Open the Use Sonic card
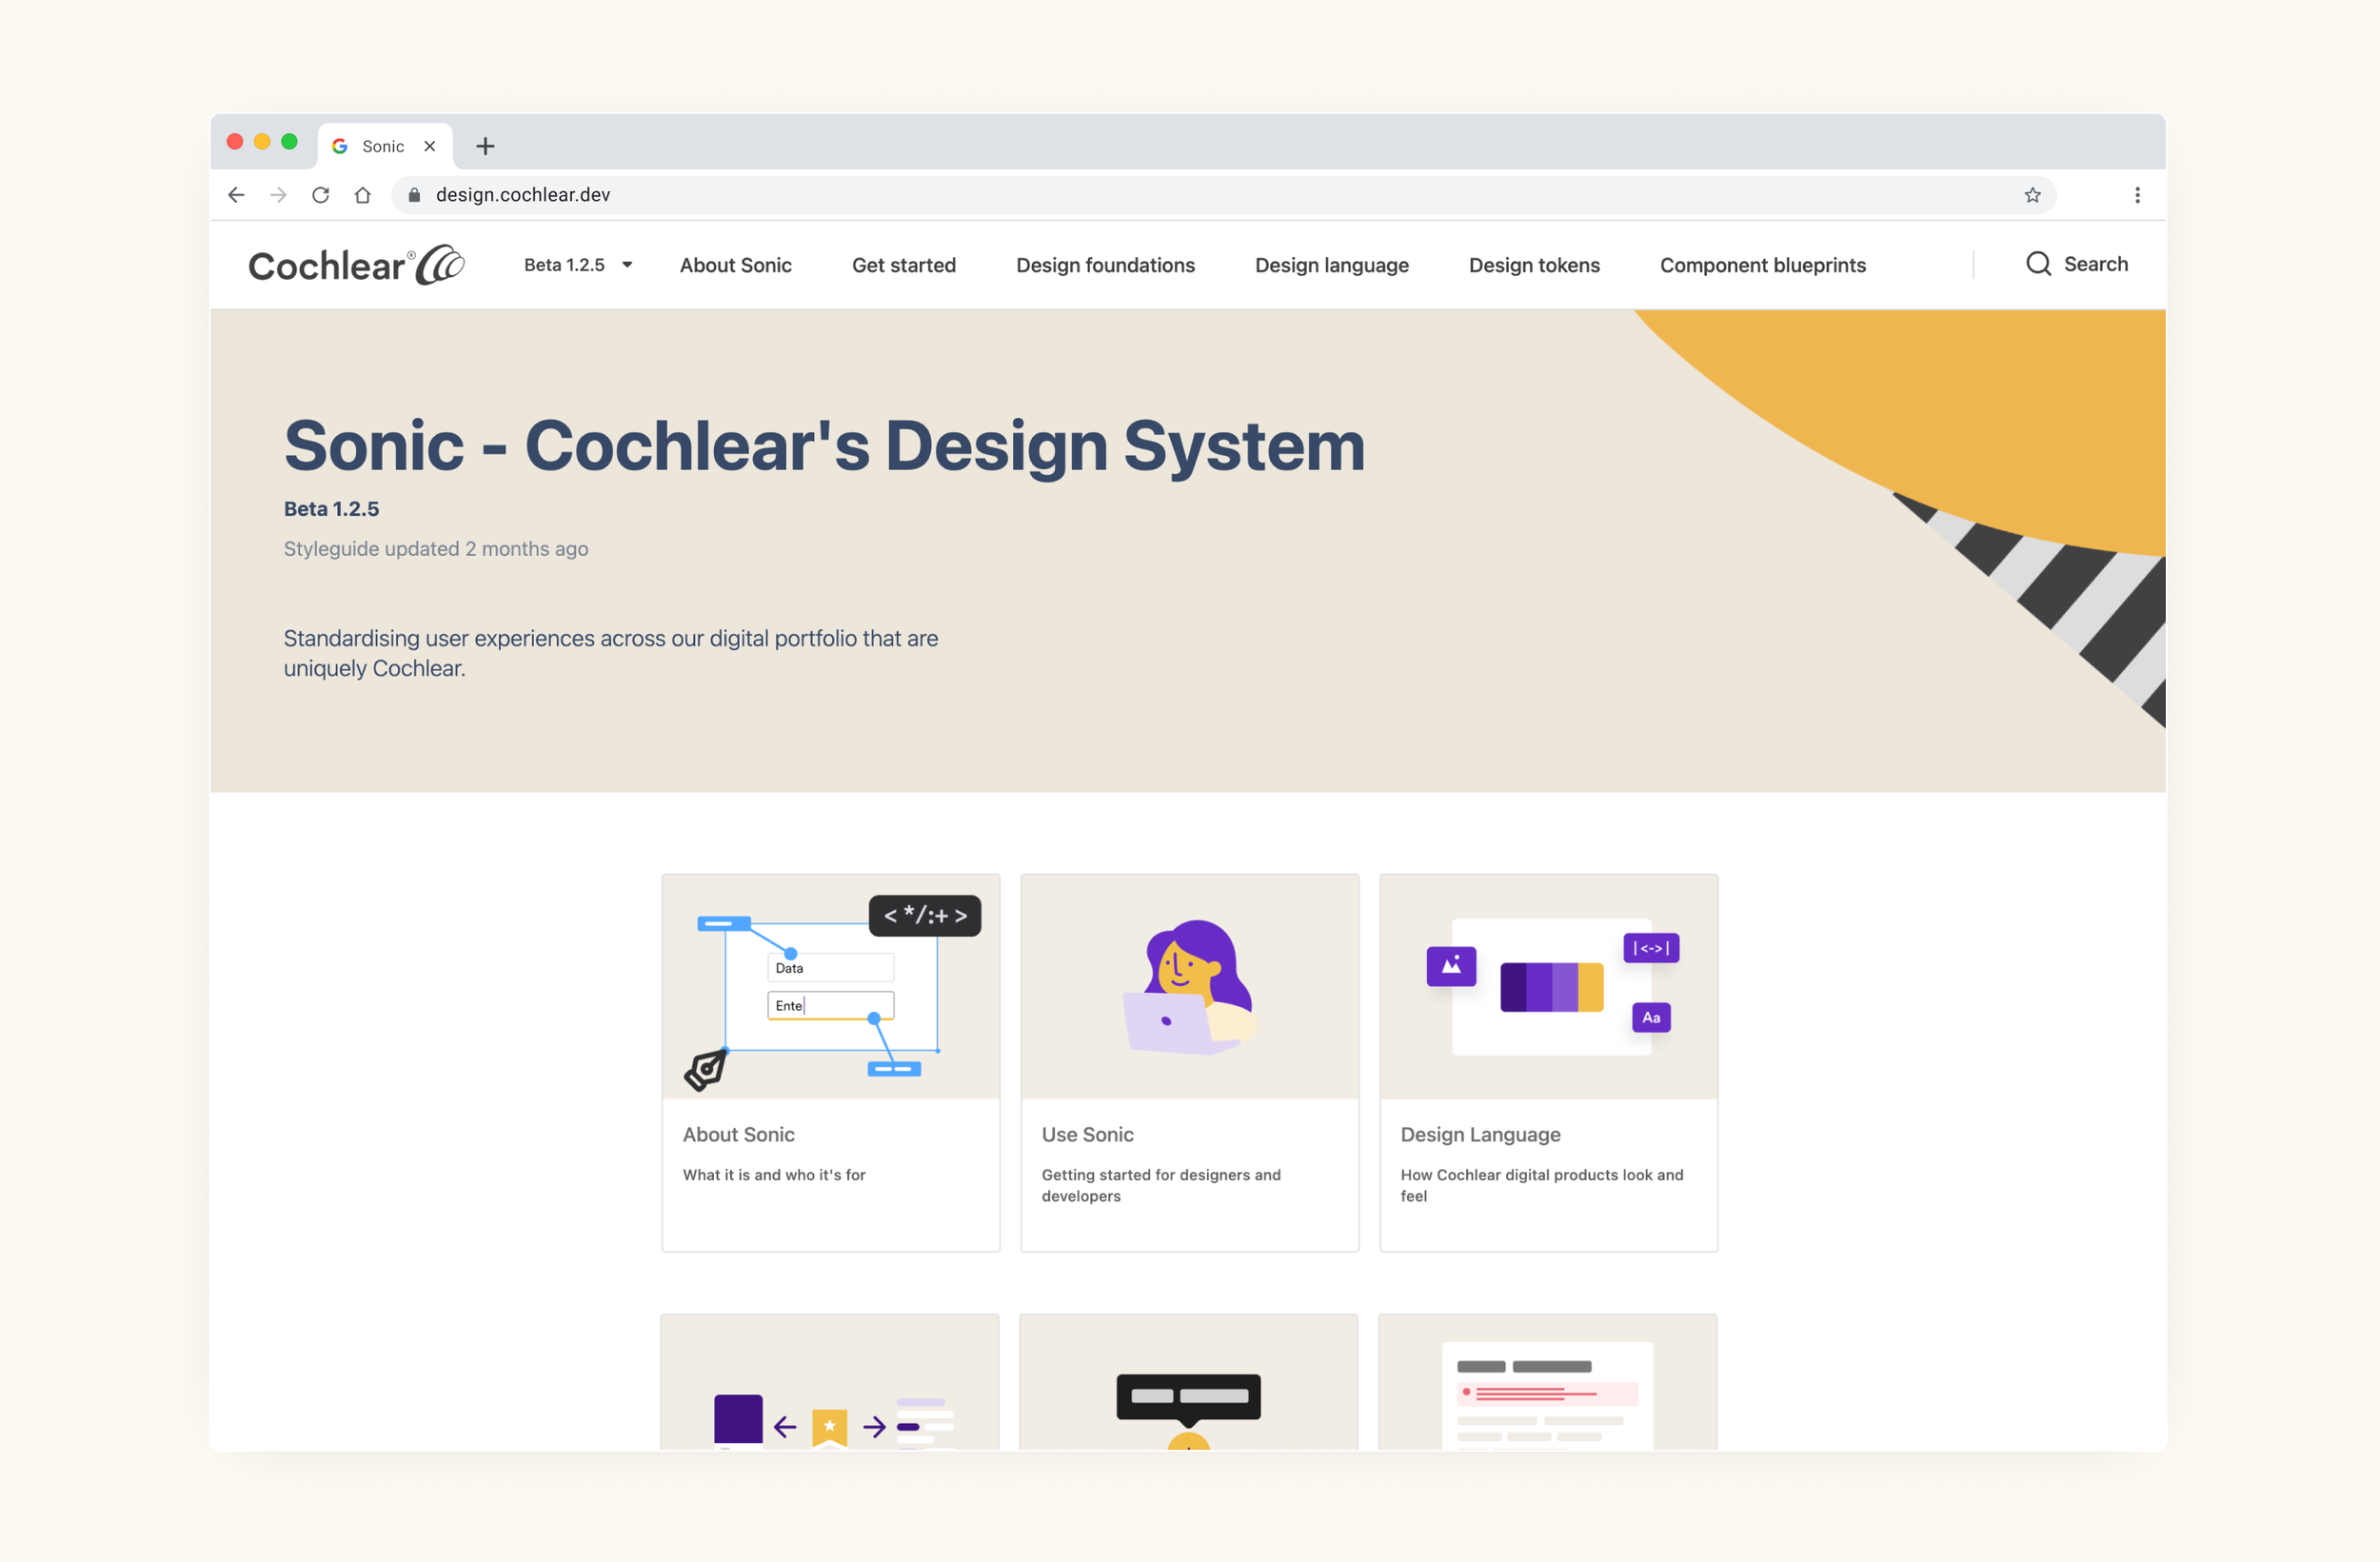2380x1562 pixels. point(1189,1060)
